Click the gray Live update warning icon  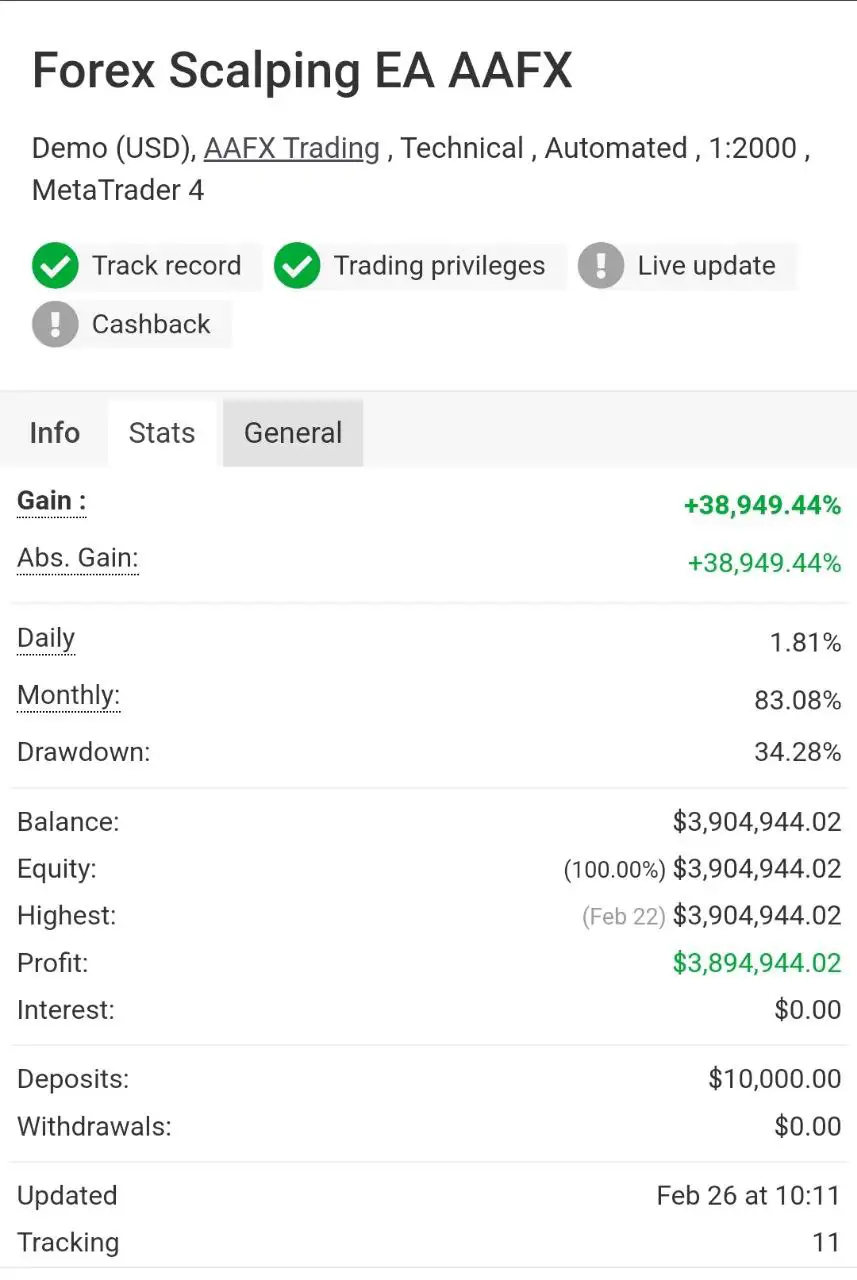pyautogui.click(x=601, y=266)
